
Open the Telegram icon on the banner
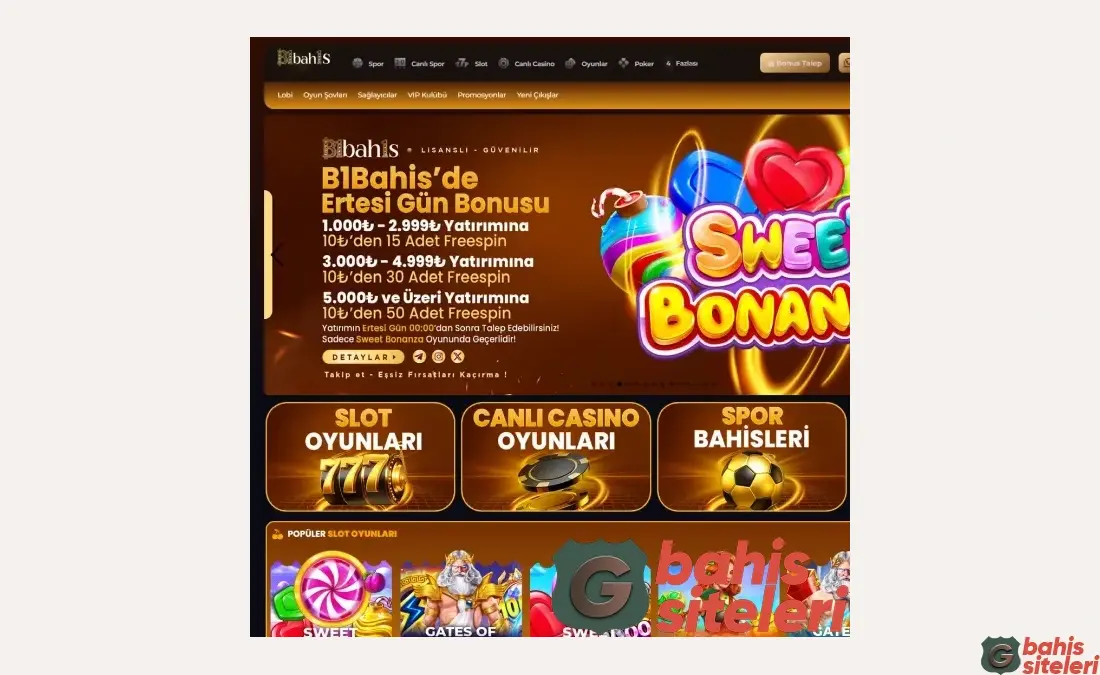pyautogui.click(x=420, y=356)
